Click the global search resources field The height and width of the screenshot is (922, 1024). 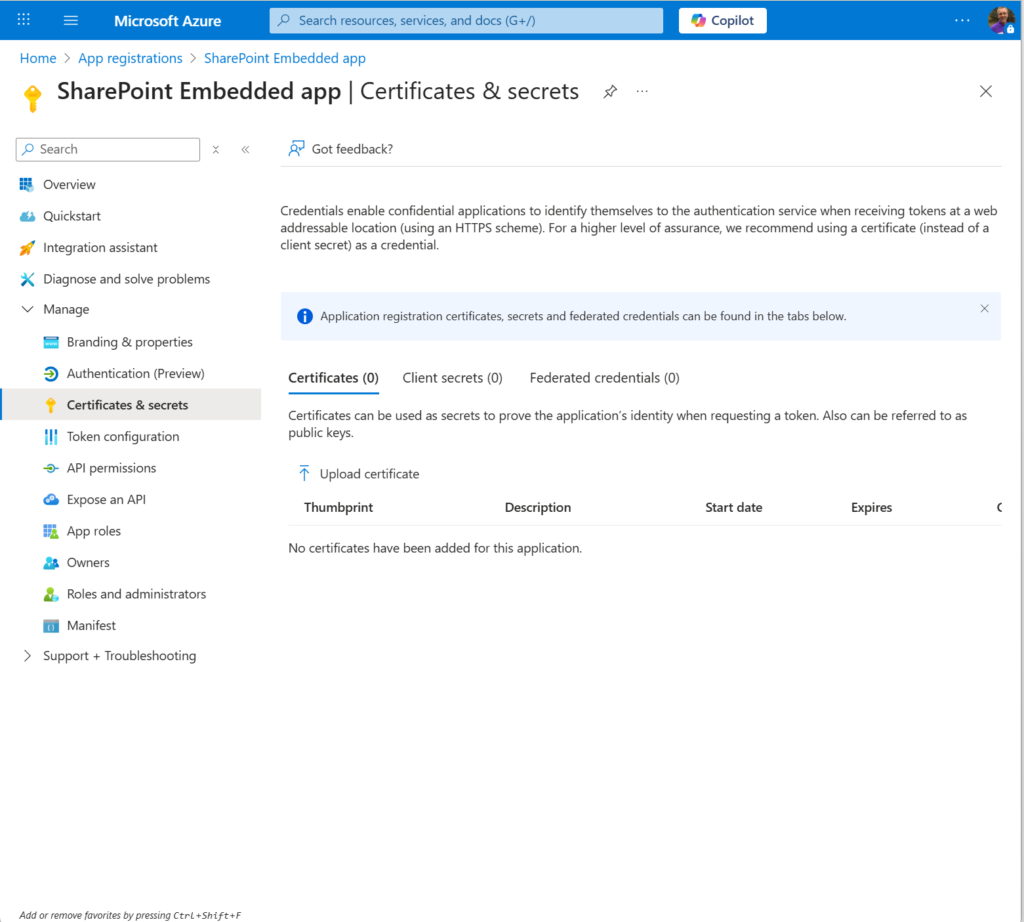pyautogui.click(x=466, y=20)
